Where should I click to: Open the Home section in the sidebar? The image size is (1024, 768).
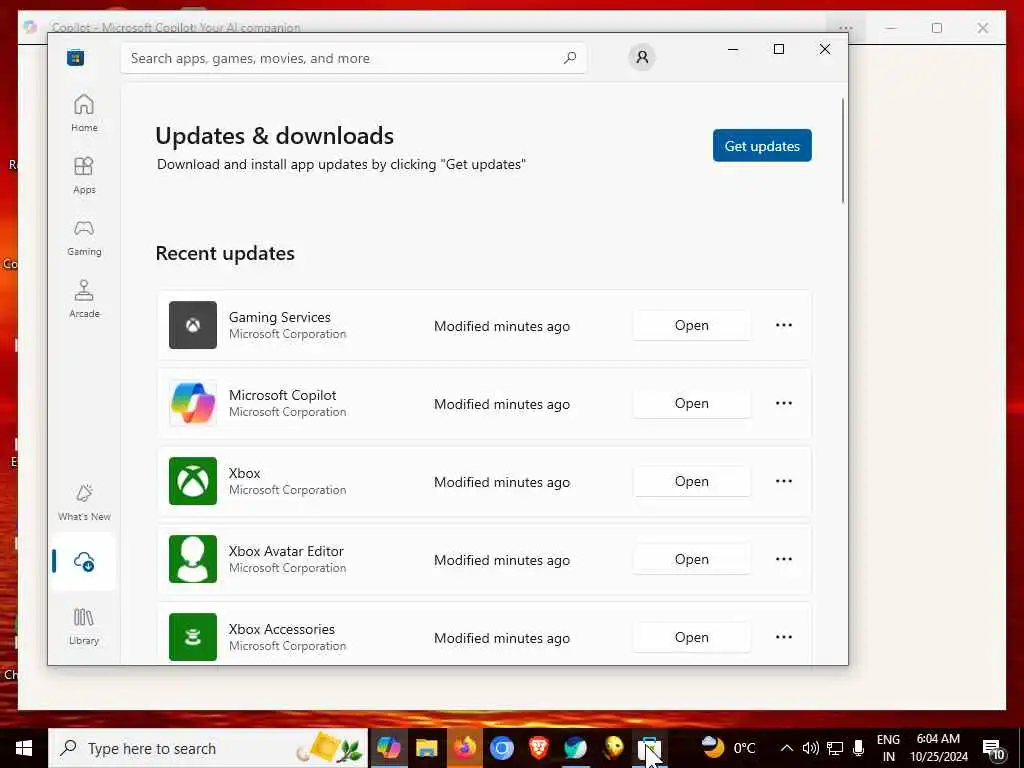[x=84, y=113]
